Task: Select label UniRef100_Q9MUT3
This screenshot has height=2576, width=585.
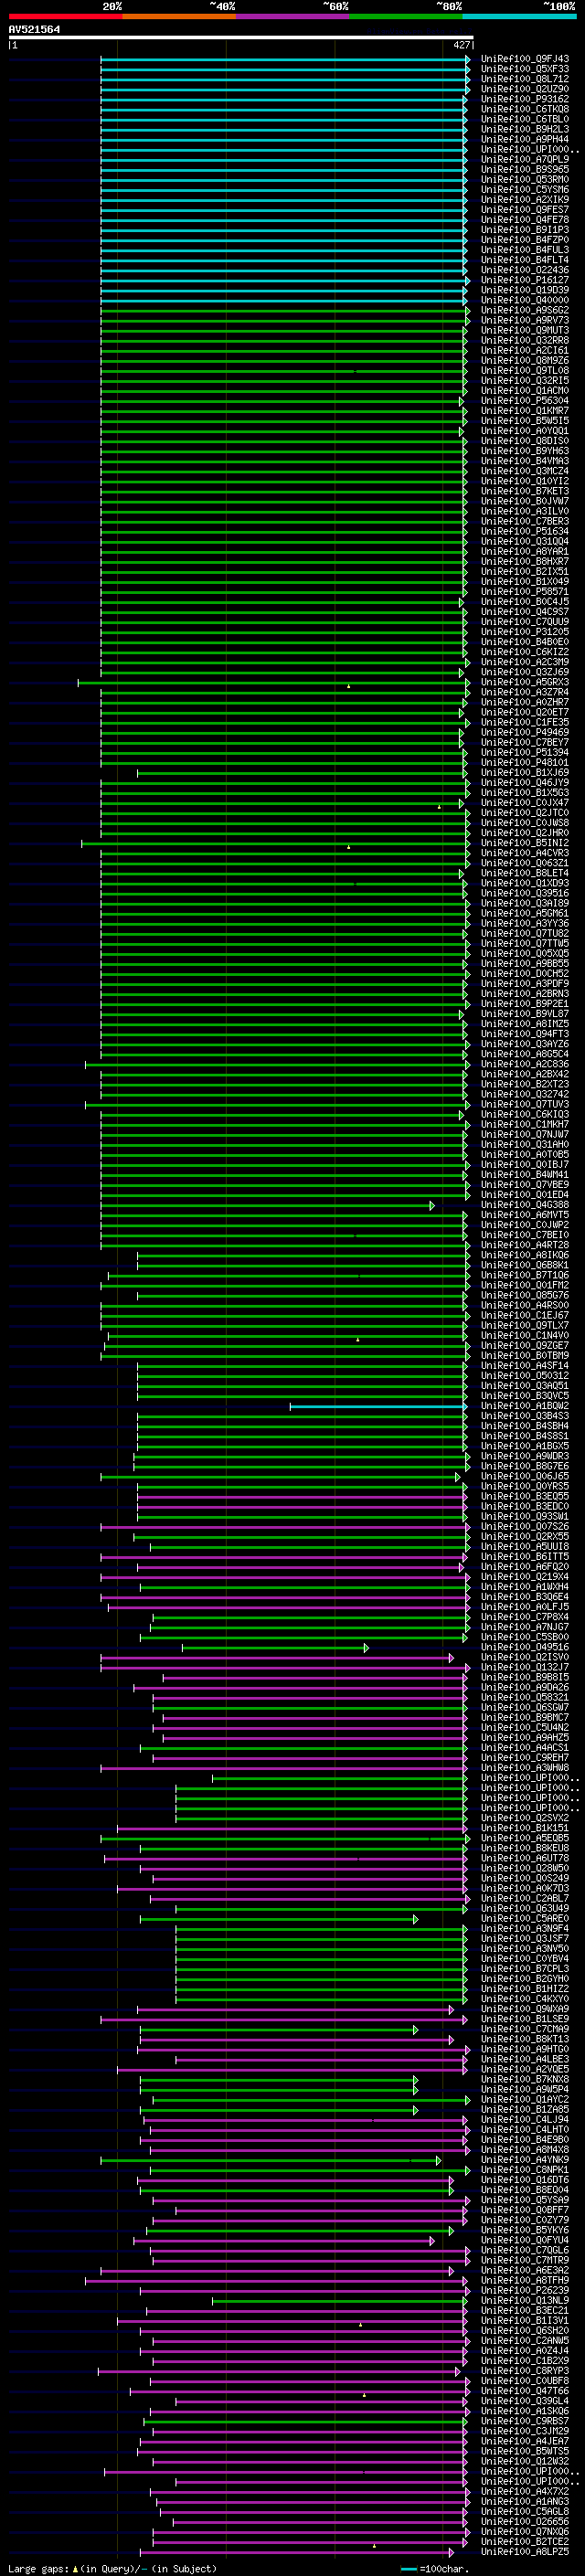Action: (x=524, y=330)
